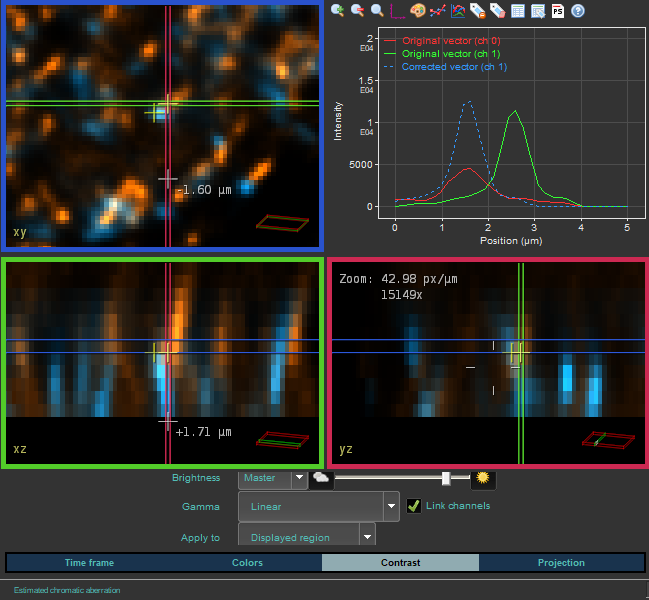Switch to the Colors tab

(247, 563)
